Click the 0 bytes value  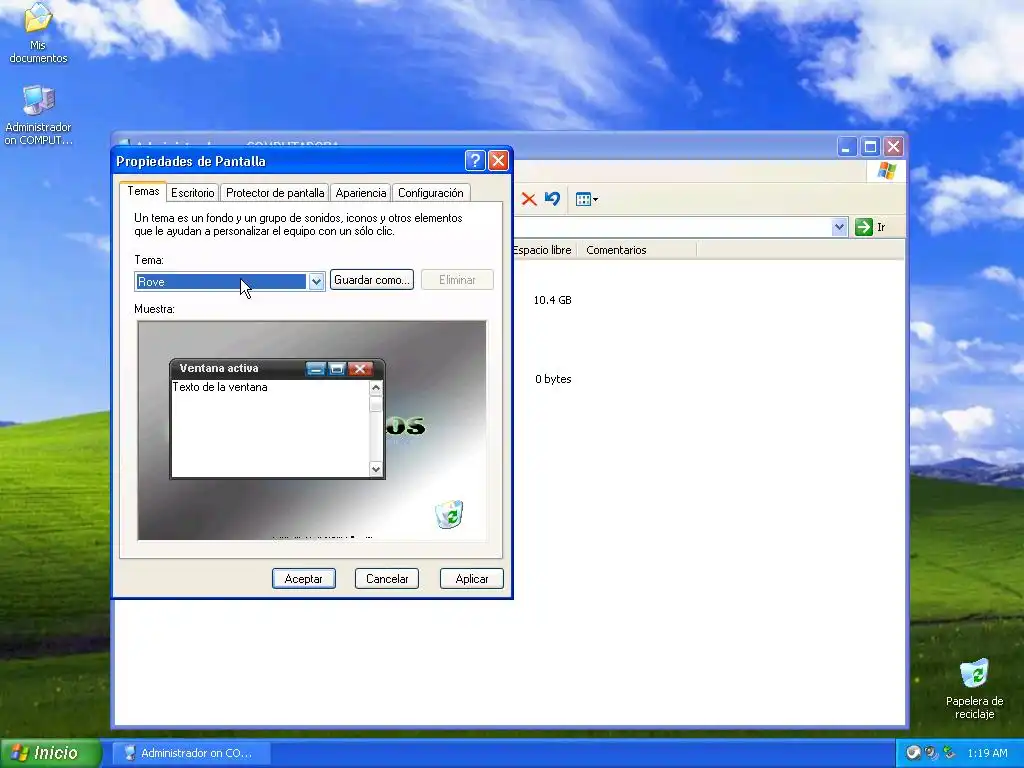pos(553,379)
